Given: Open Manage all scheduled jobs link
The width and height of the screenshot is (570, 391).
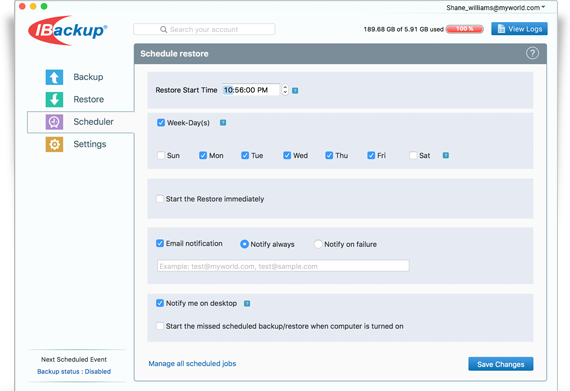Looking at the screenshot, I should pos(192,364).
